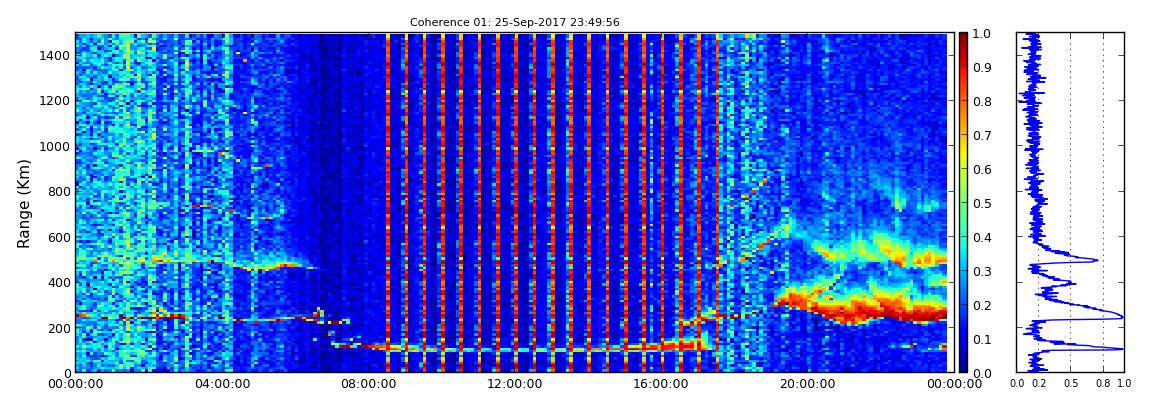Click the 200 range tick label
The width and height of the screenshot is (1150, 407).
[57, 327]
